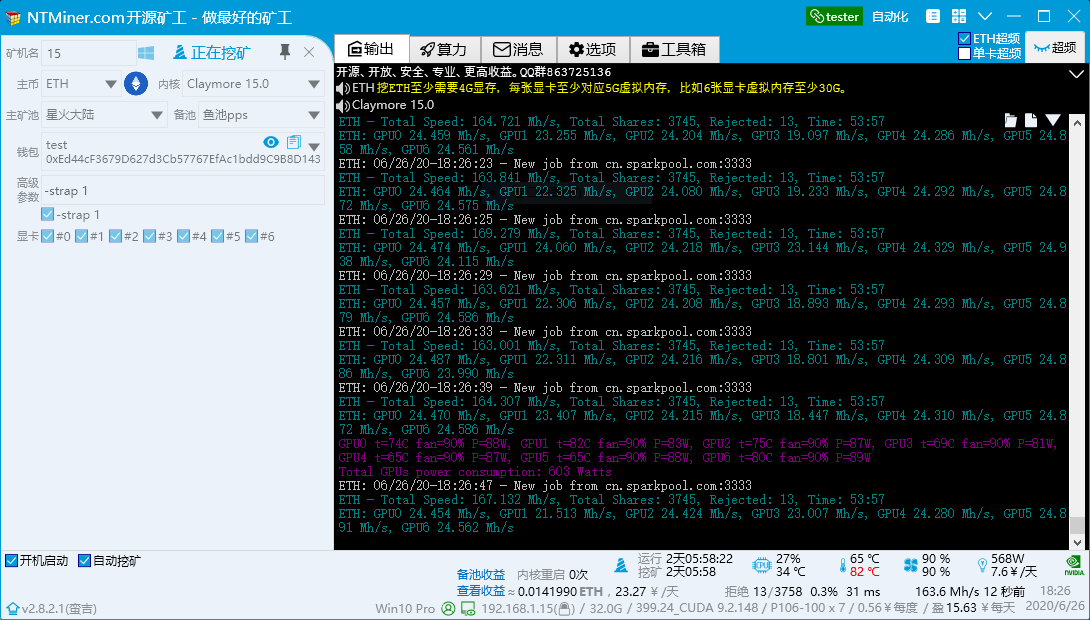Uncheck the ETH超频 overclock checkbox

[x=964, y=38]
